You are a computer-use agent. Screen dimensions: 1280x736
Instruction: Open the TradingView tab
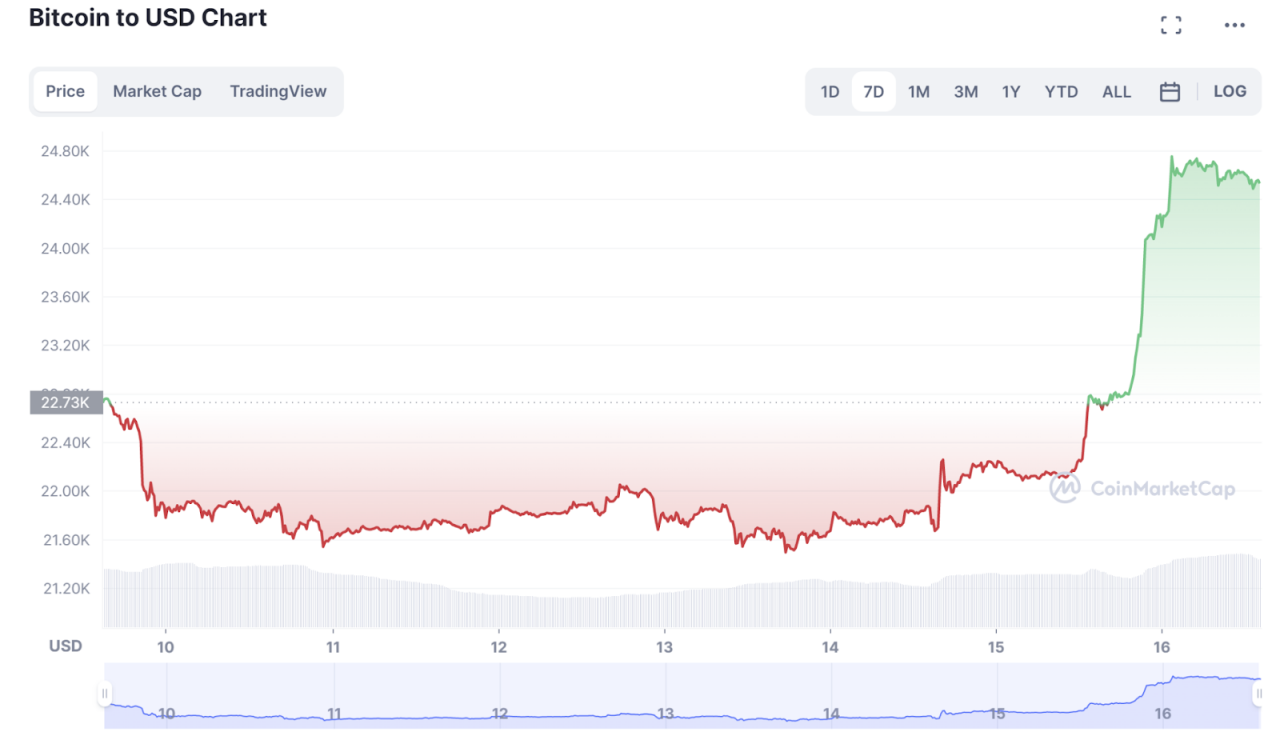click(278, 90)
